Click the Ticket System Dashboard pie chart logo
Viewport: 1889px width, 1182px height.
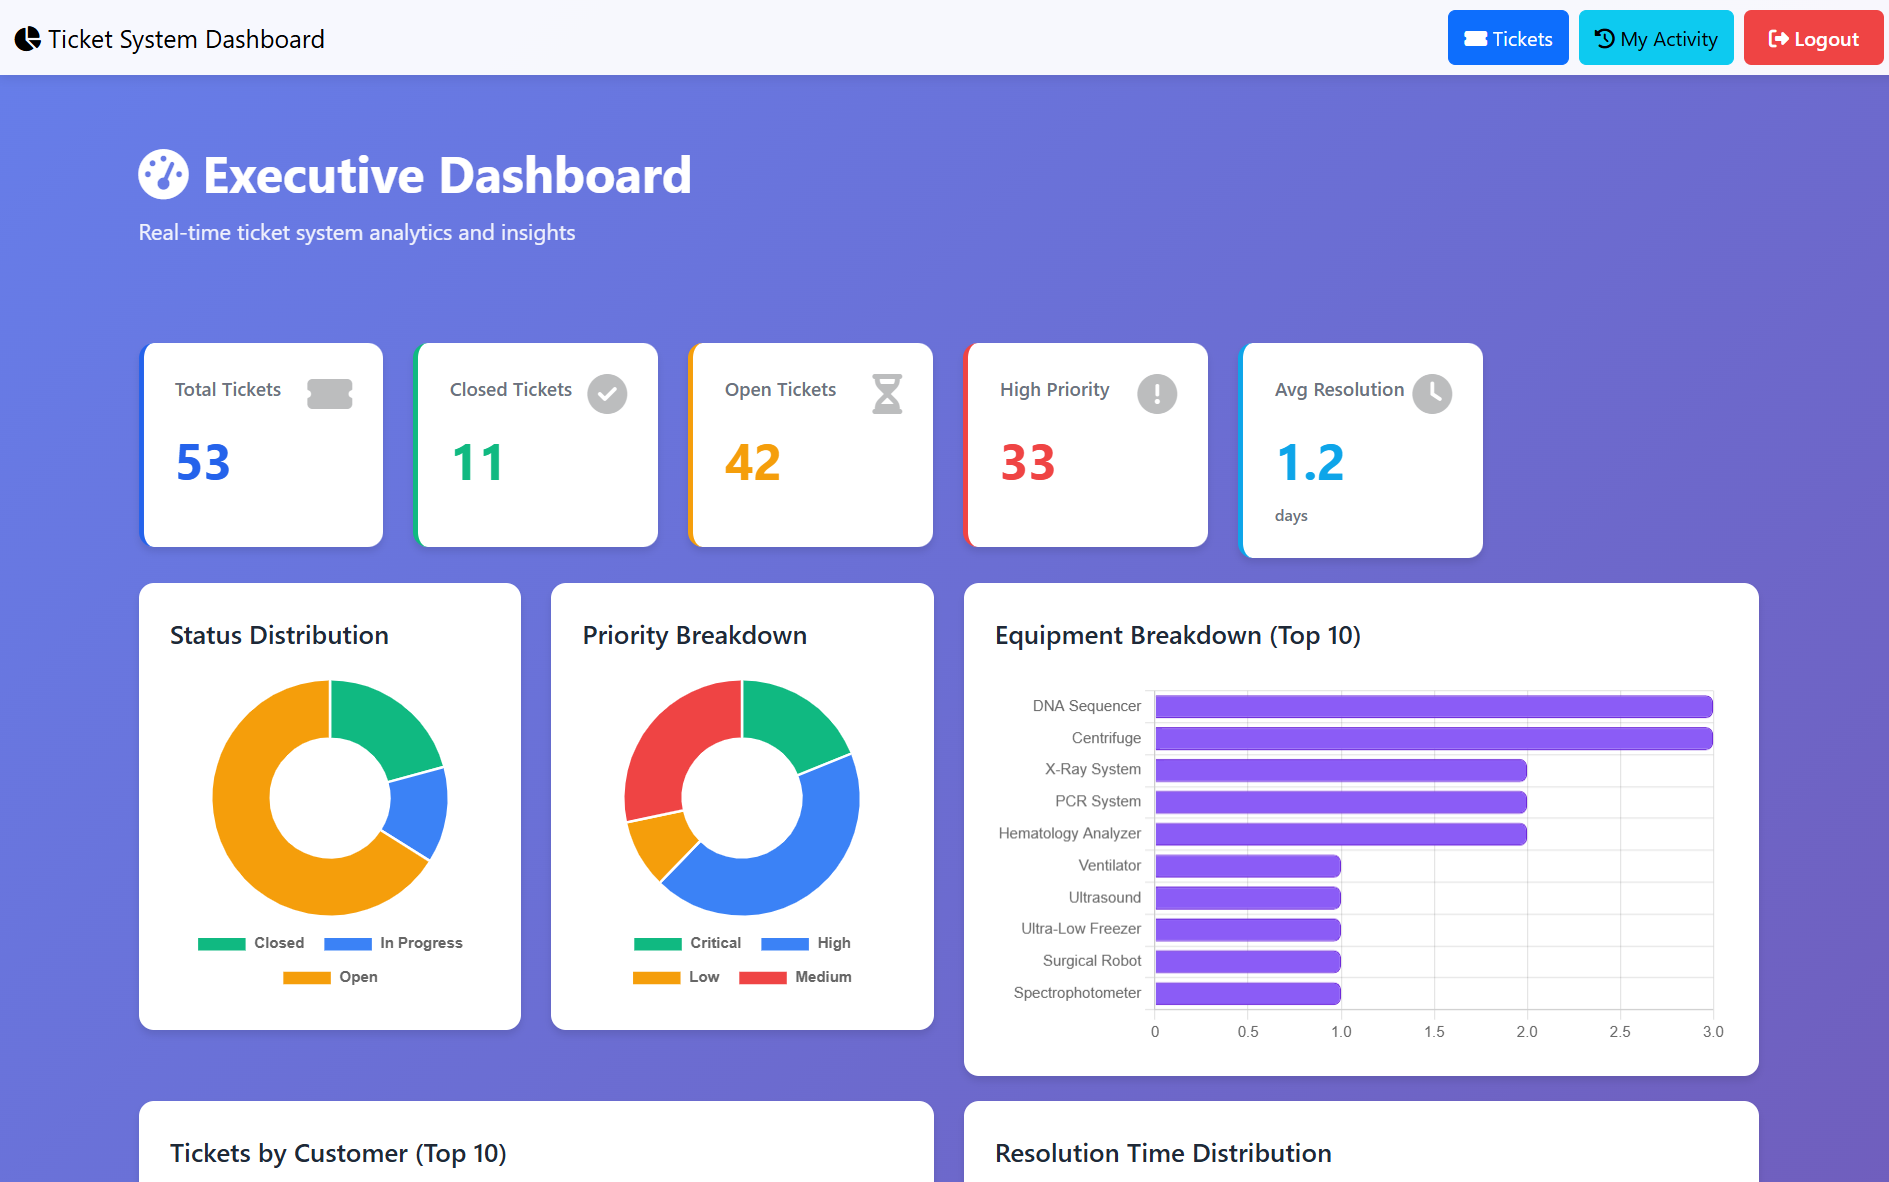point(27,38)
